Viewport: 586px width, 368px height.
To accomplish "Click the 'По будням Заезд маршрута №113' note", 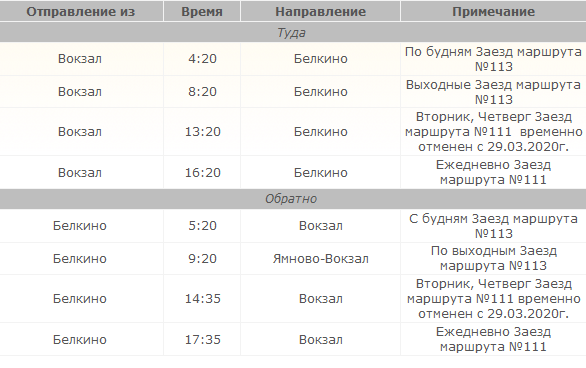I will click(493, 59).
